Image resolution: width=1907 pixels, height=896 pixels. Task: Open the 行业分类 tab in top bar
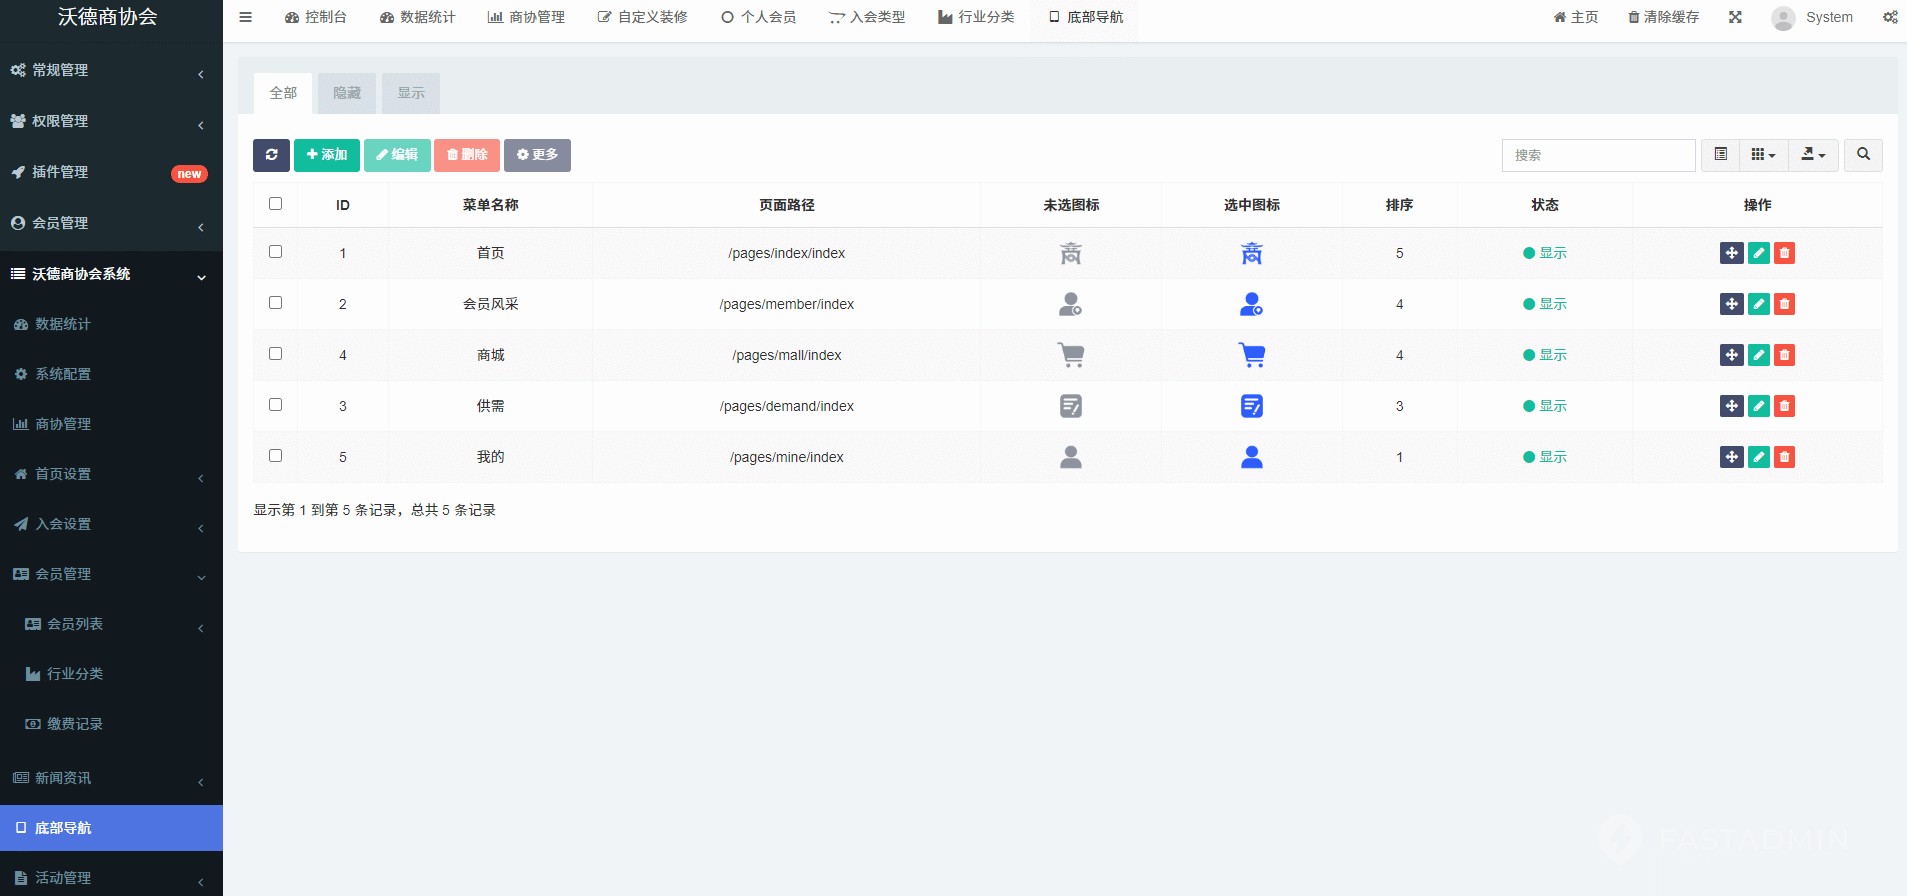coord(976,17)
